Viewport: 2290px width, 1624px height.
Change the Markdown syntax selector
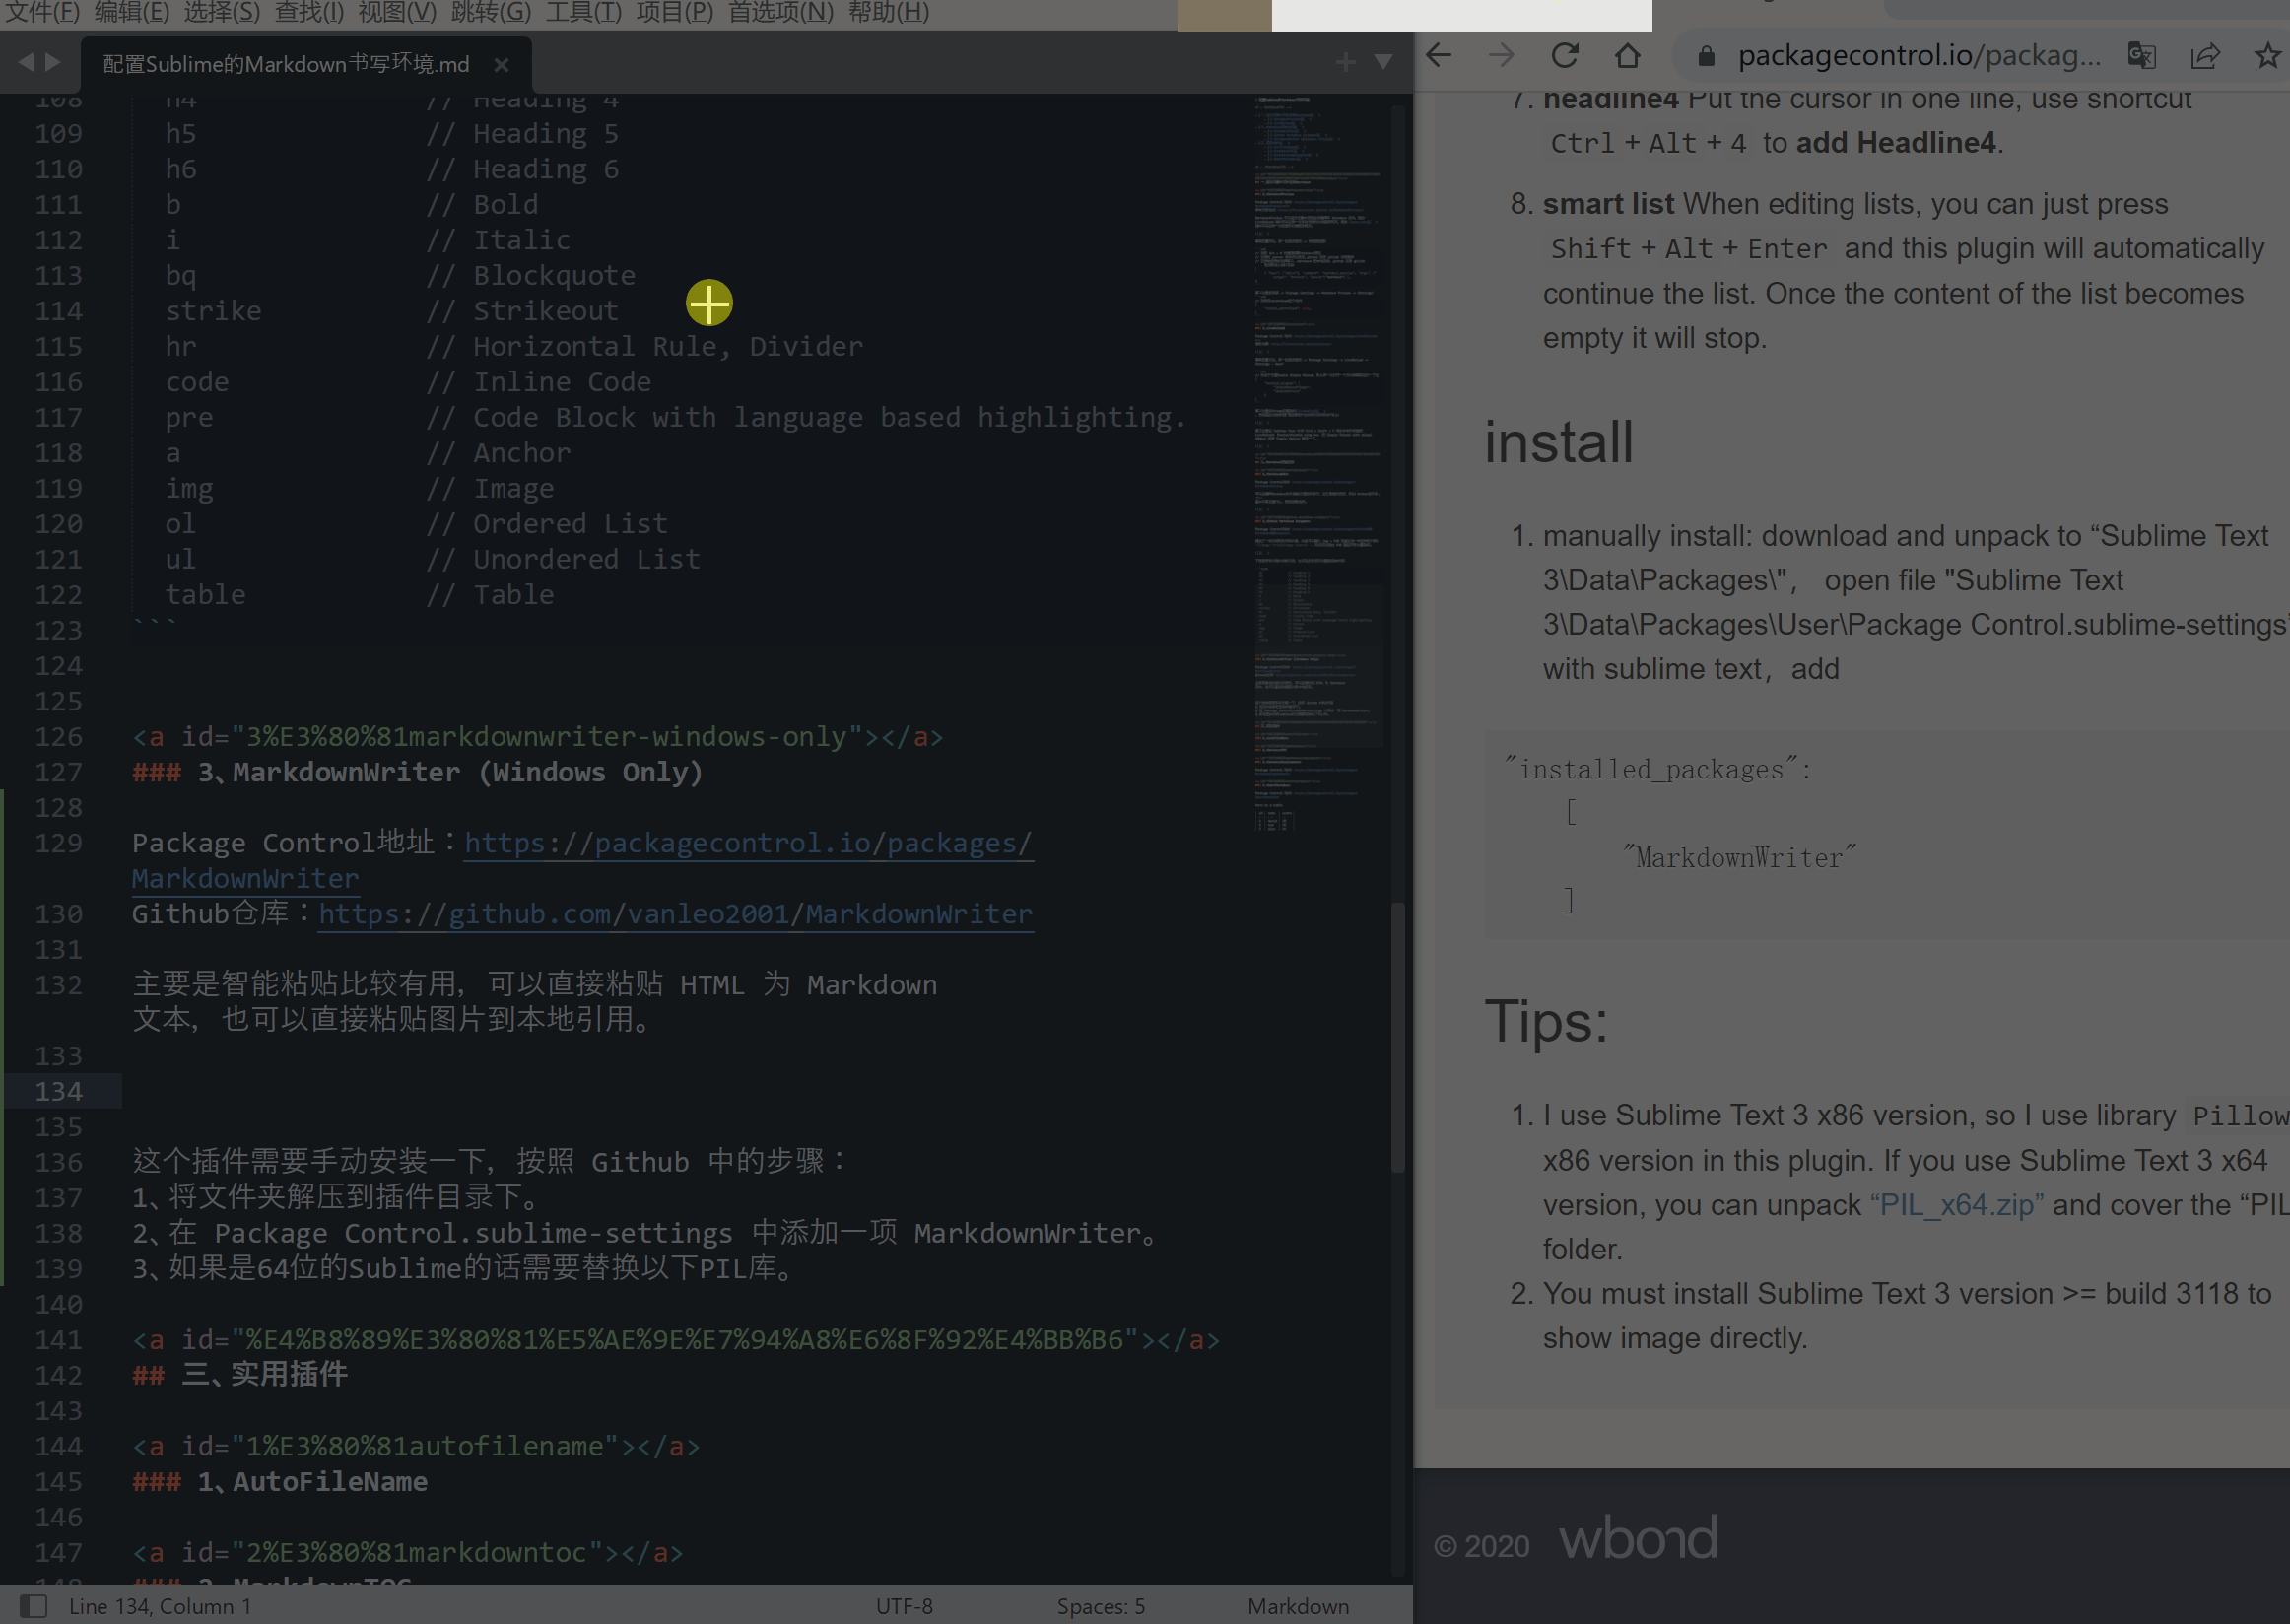[x=1298, y=1606]
